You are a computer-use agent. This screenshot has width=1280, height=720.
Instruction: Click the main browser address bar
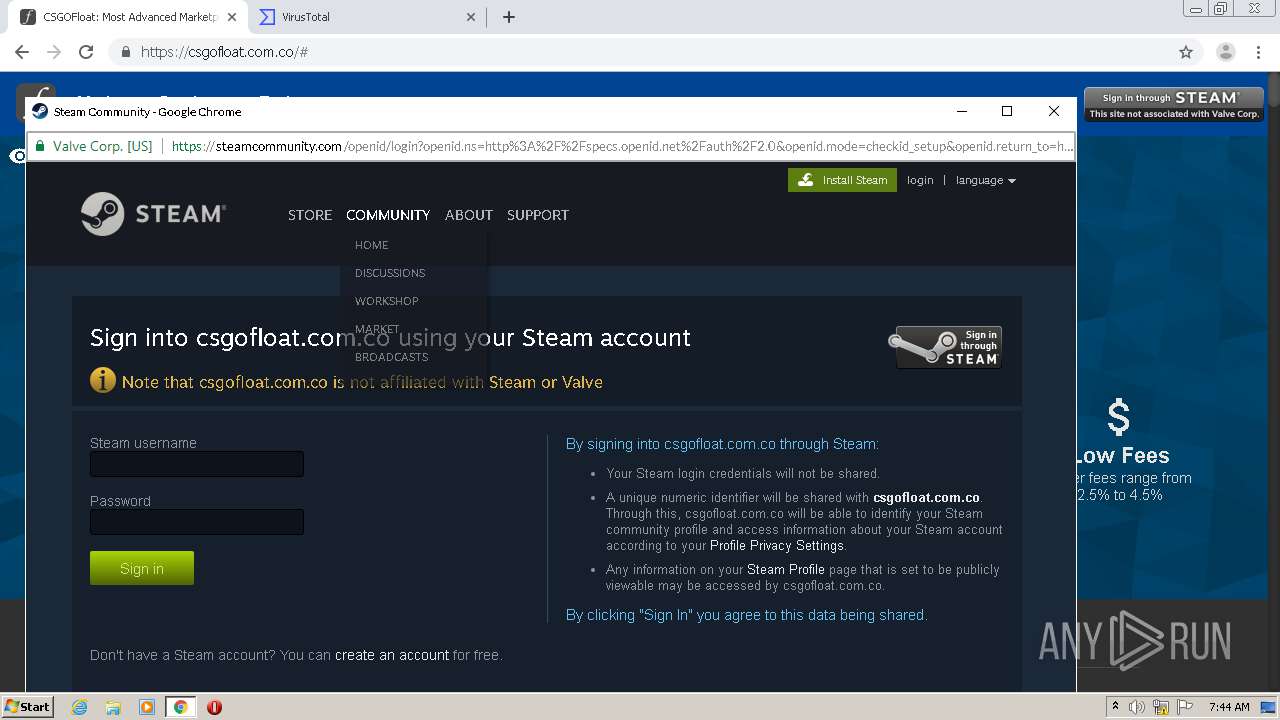640,52
